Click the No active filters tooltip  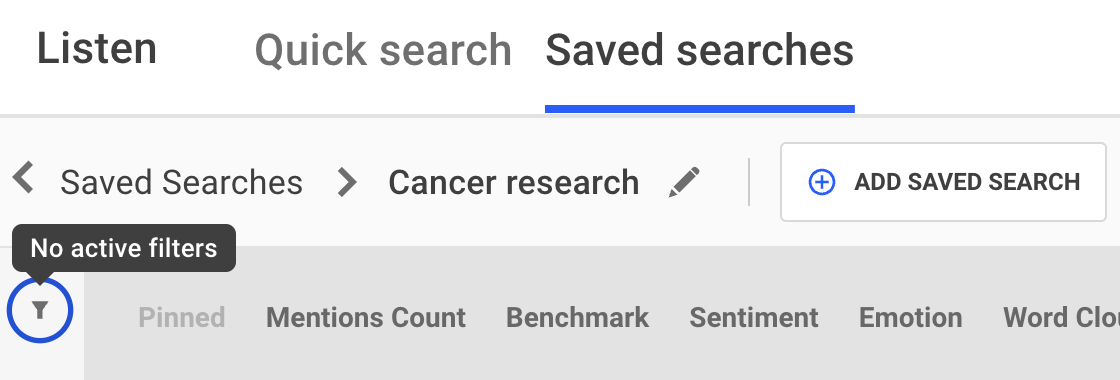[124, 248]
